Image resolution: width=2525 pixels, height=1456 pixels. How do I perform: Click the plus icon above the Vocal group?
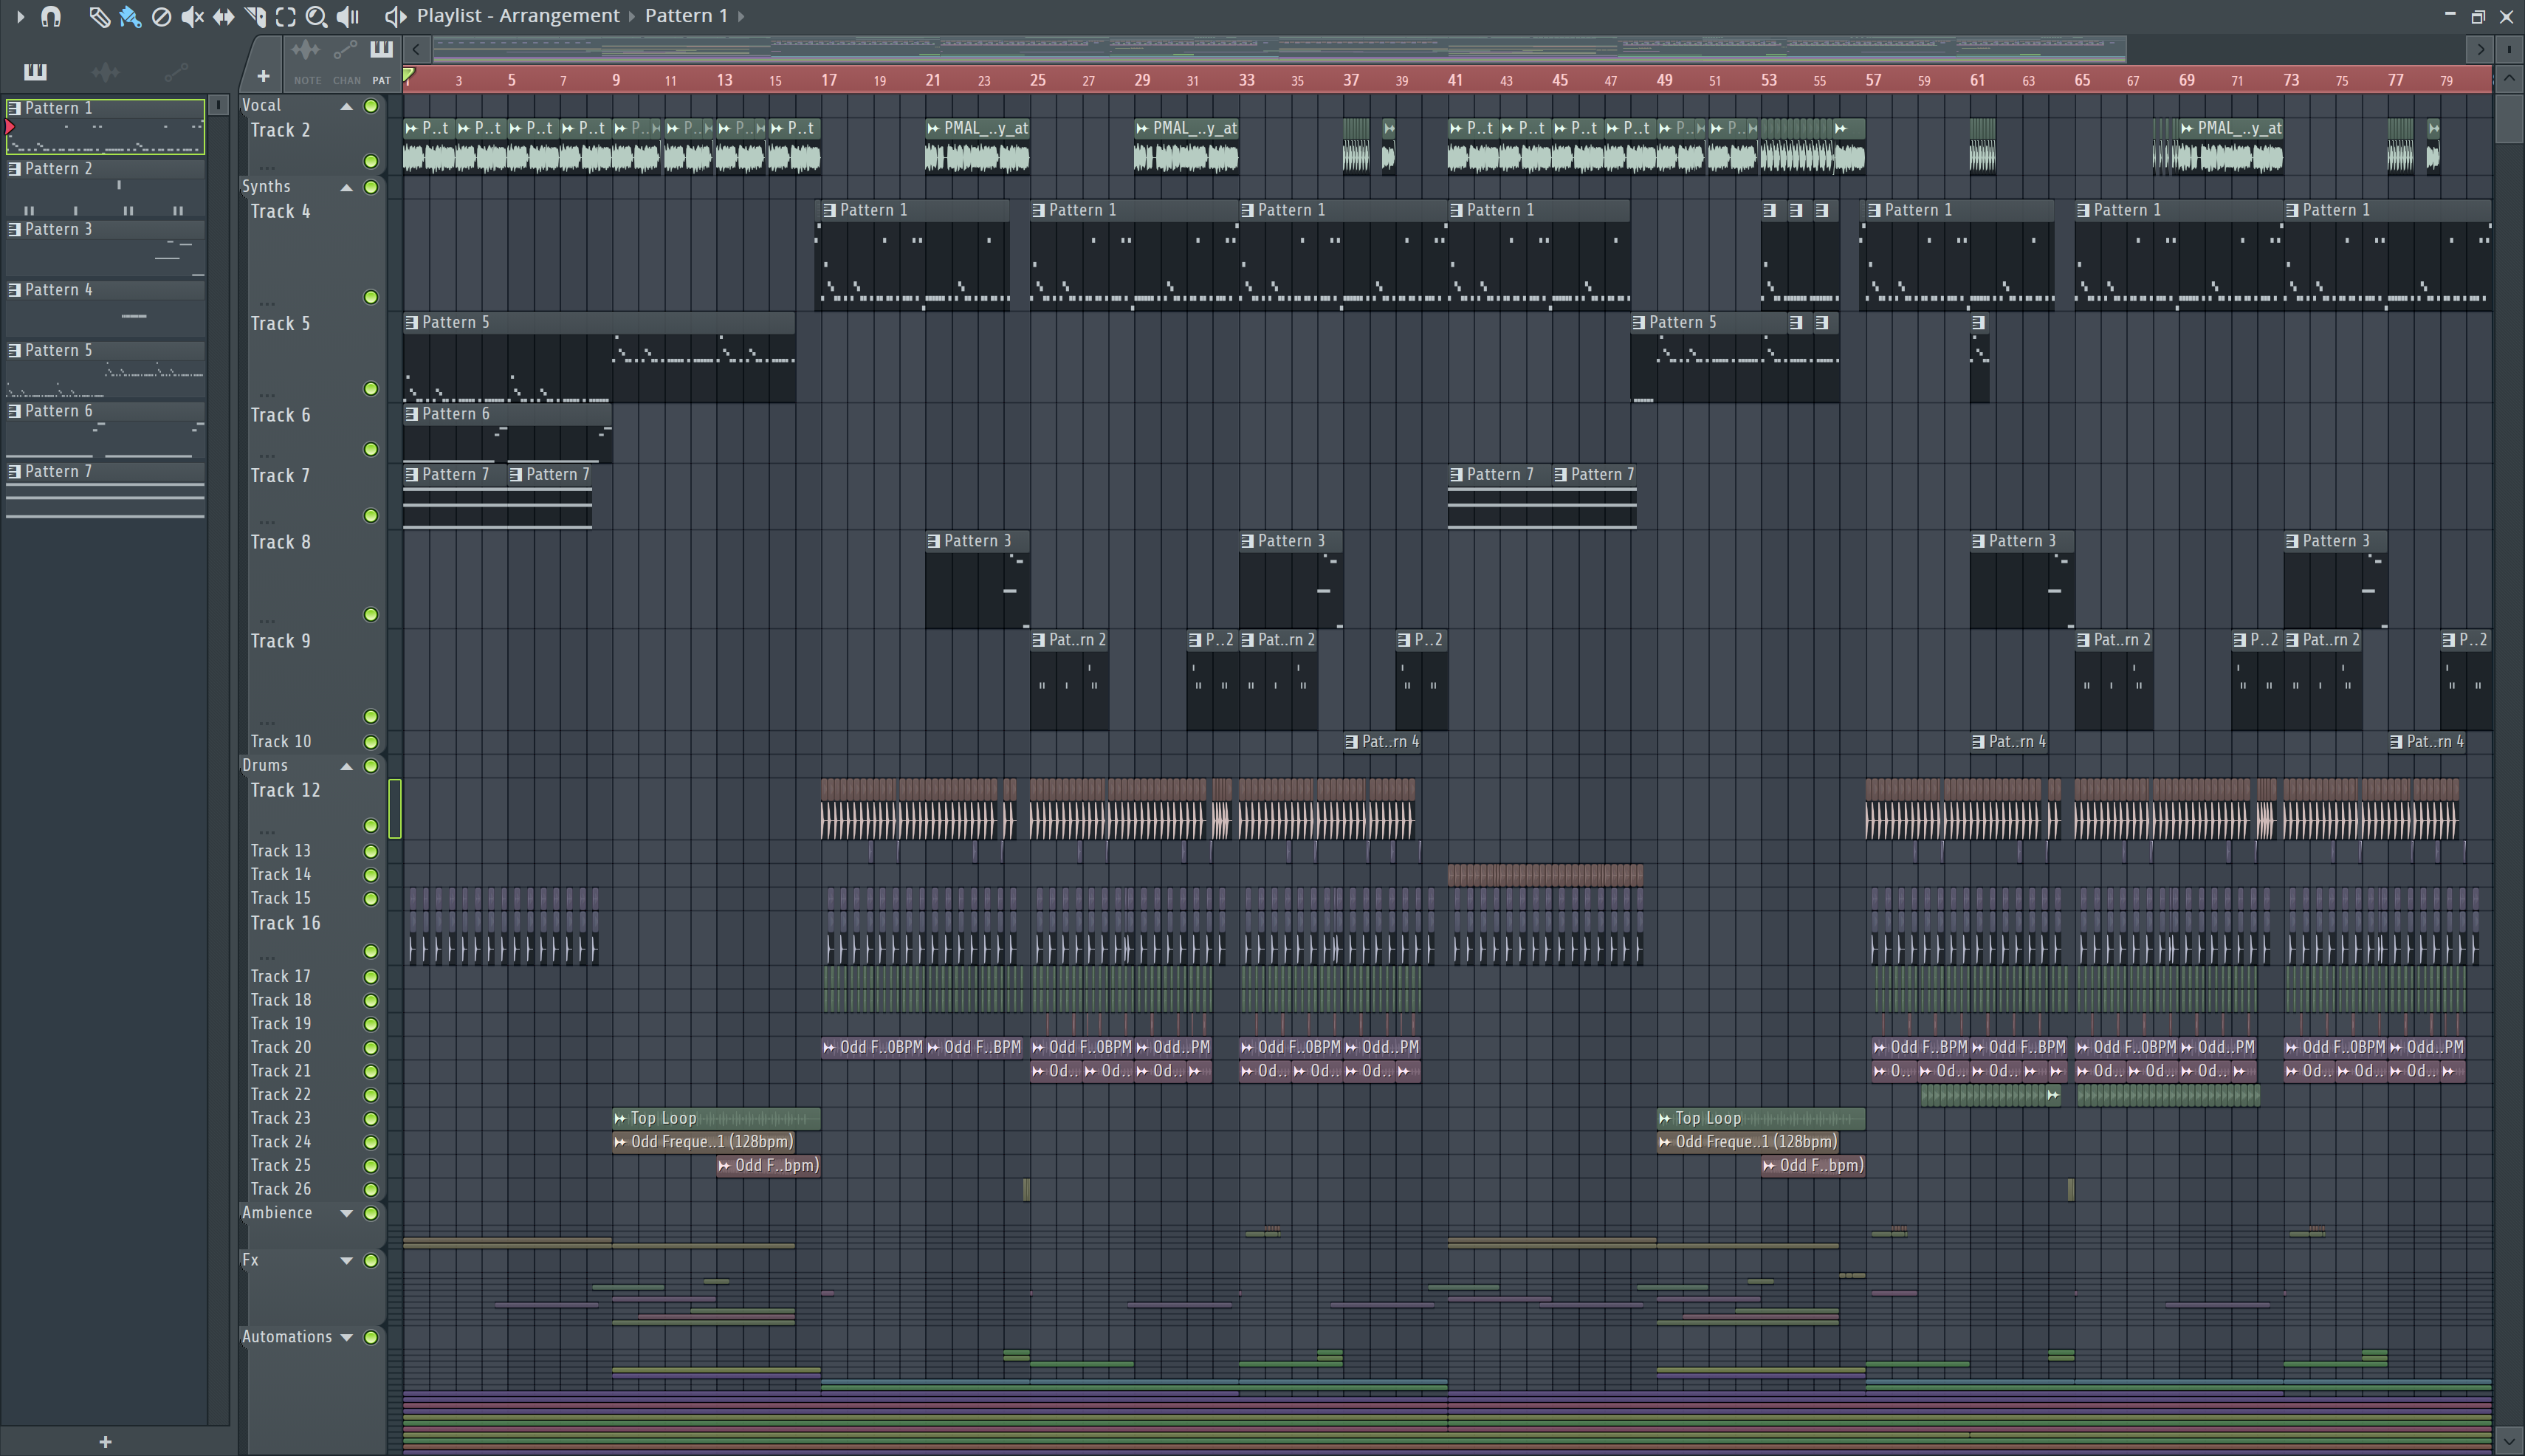point(263,76)
